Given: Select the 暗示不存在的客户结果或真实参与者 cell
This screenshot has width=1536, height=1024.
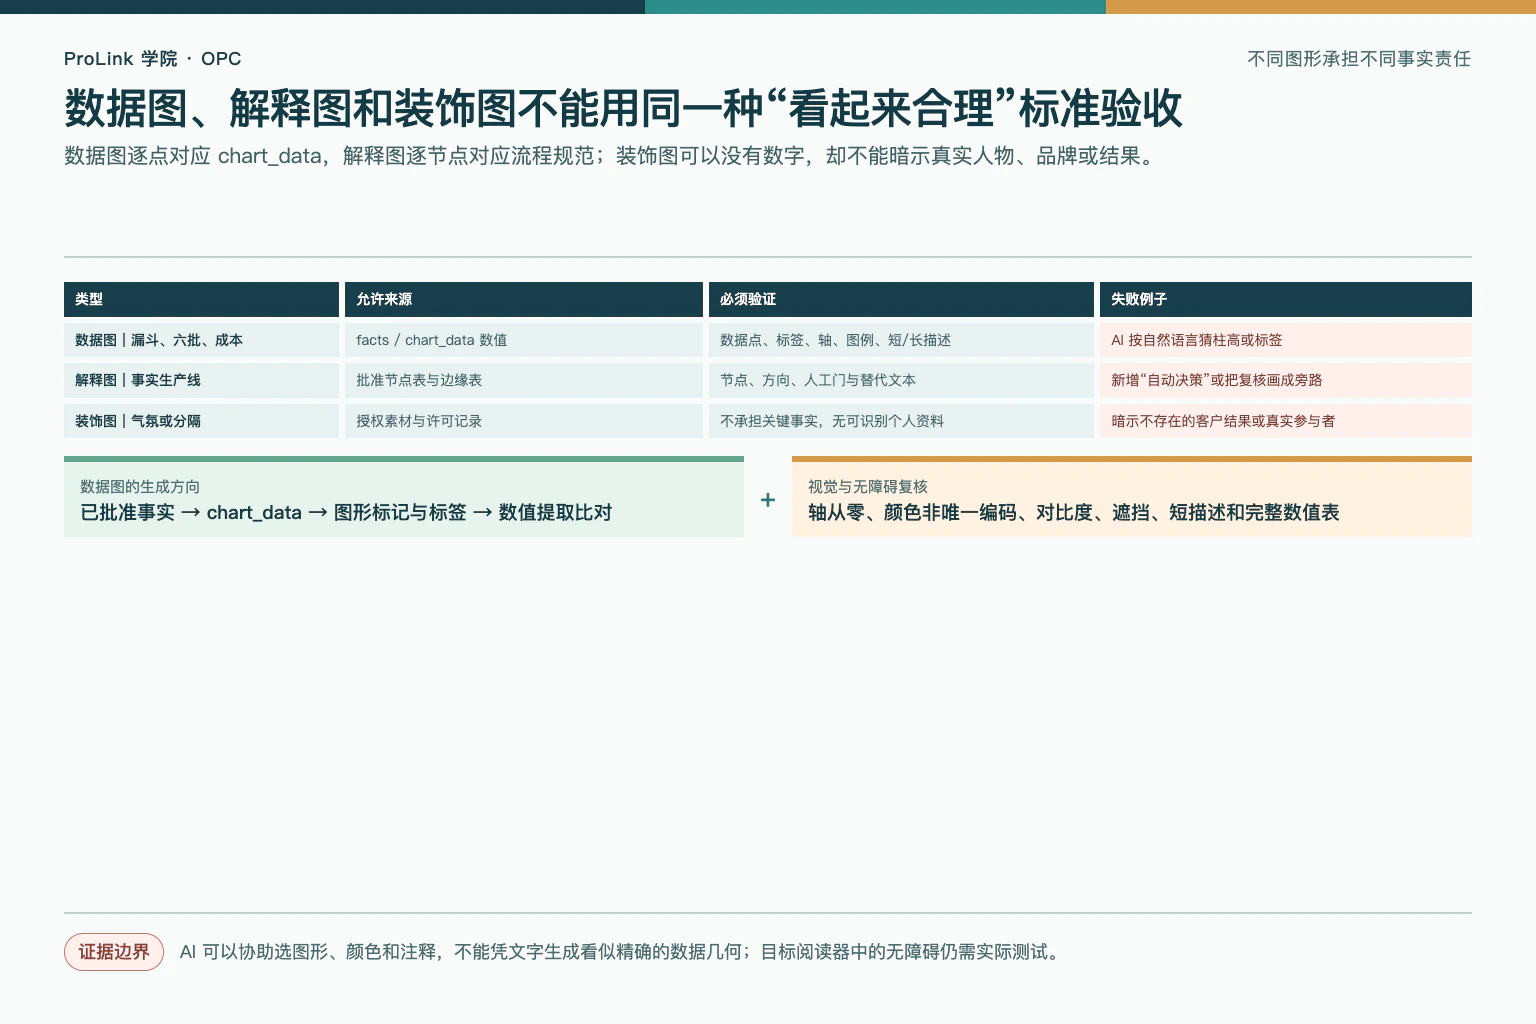Looking at the screenshot, I should pyautogui.click(x=1286, y=421).
